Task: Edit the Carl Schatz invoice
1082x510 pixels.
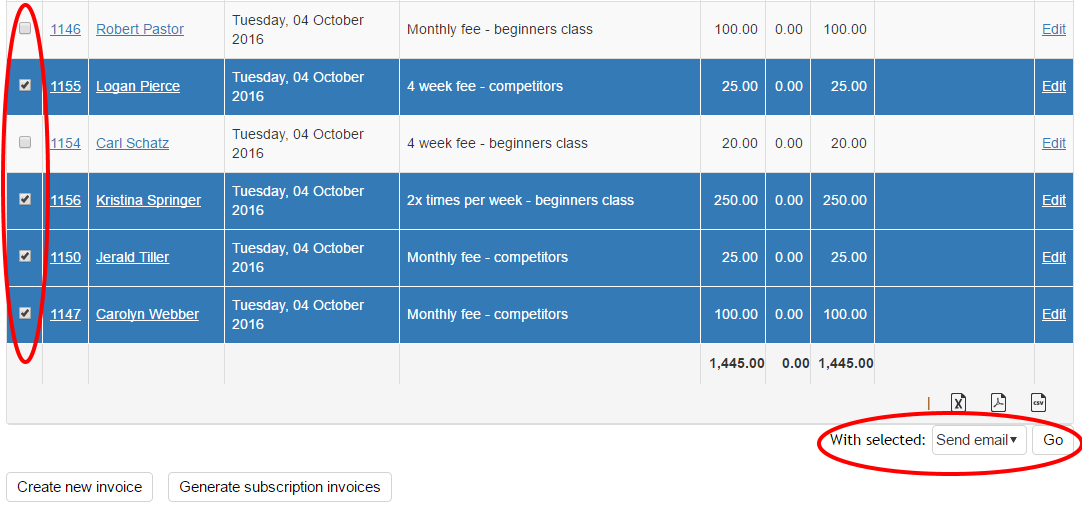Action: pos(1054,143)
